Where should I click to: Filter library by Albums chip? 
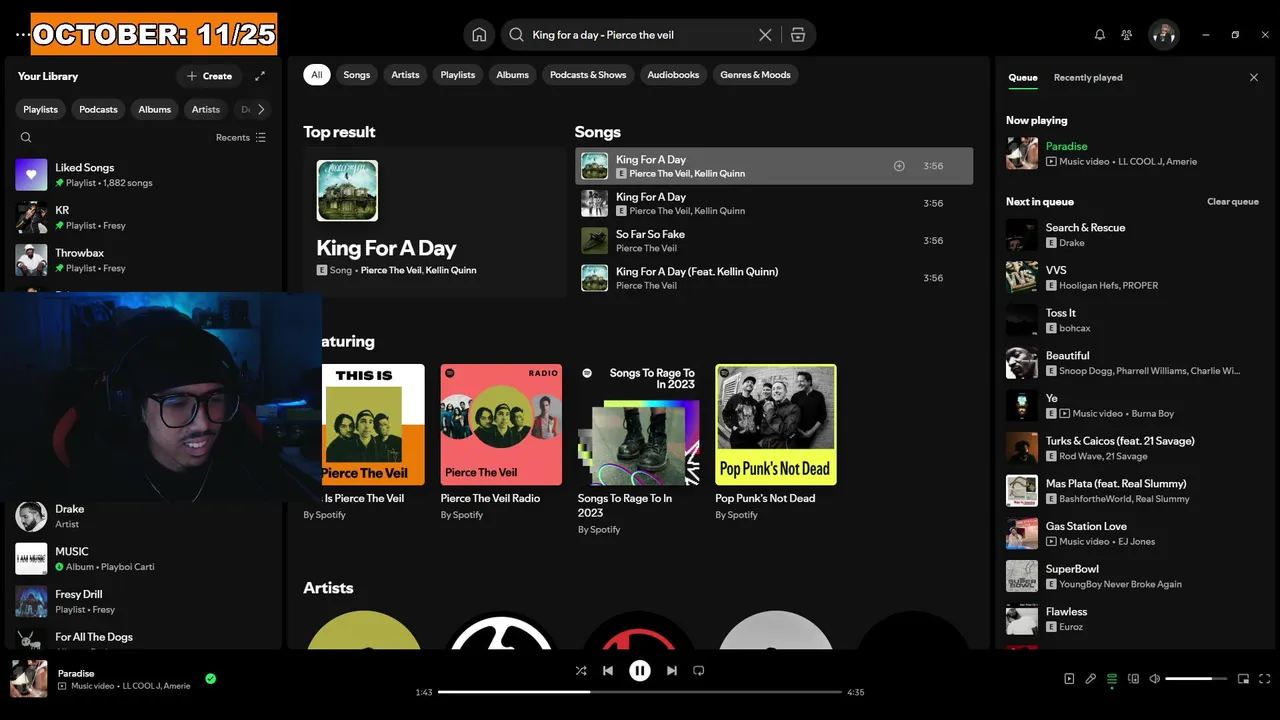154,110
